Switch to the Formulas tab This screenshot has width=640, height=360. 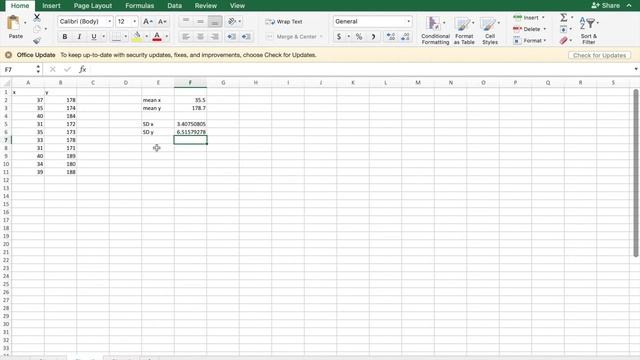coord(140,6)
